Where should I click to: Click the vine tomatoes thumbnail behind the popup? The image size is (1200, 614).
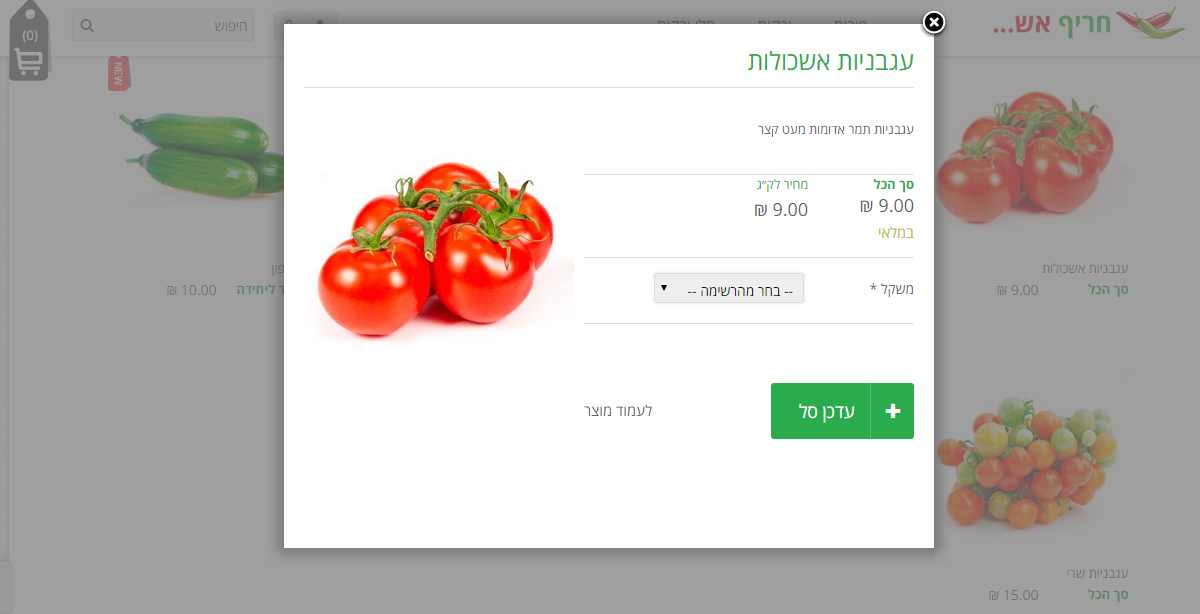coord(1032,160)
